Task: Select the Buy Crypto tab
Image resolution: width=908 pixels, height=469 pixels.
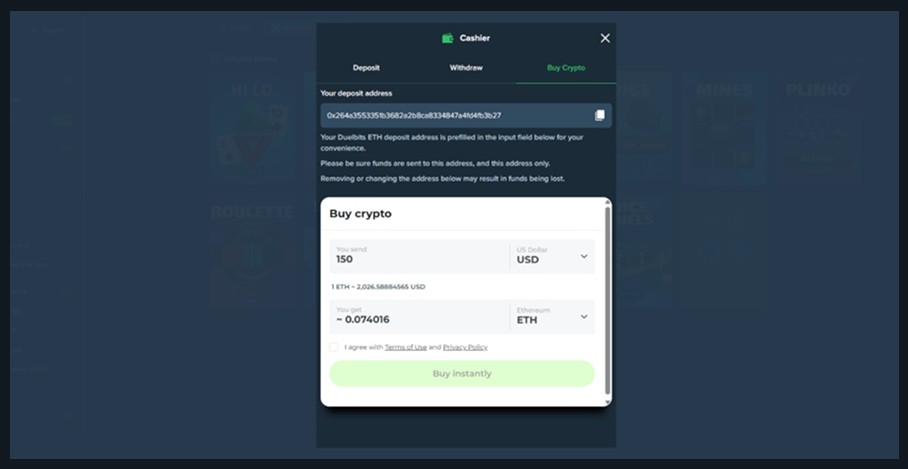Action: tap(566, 68)
